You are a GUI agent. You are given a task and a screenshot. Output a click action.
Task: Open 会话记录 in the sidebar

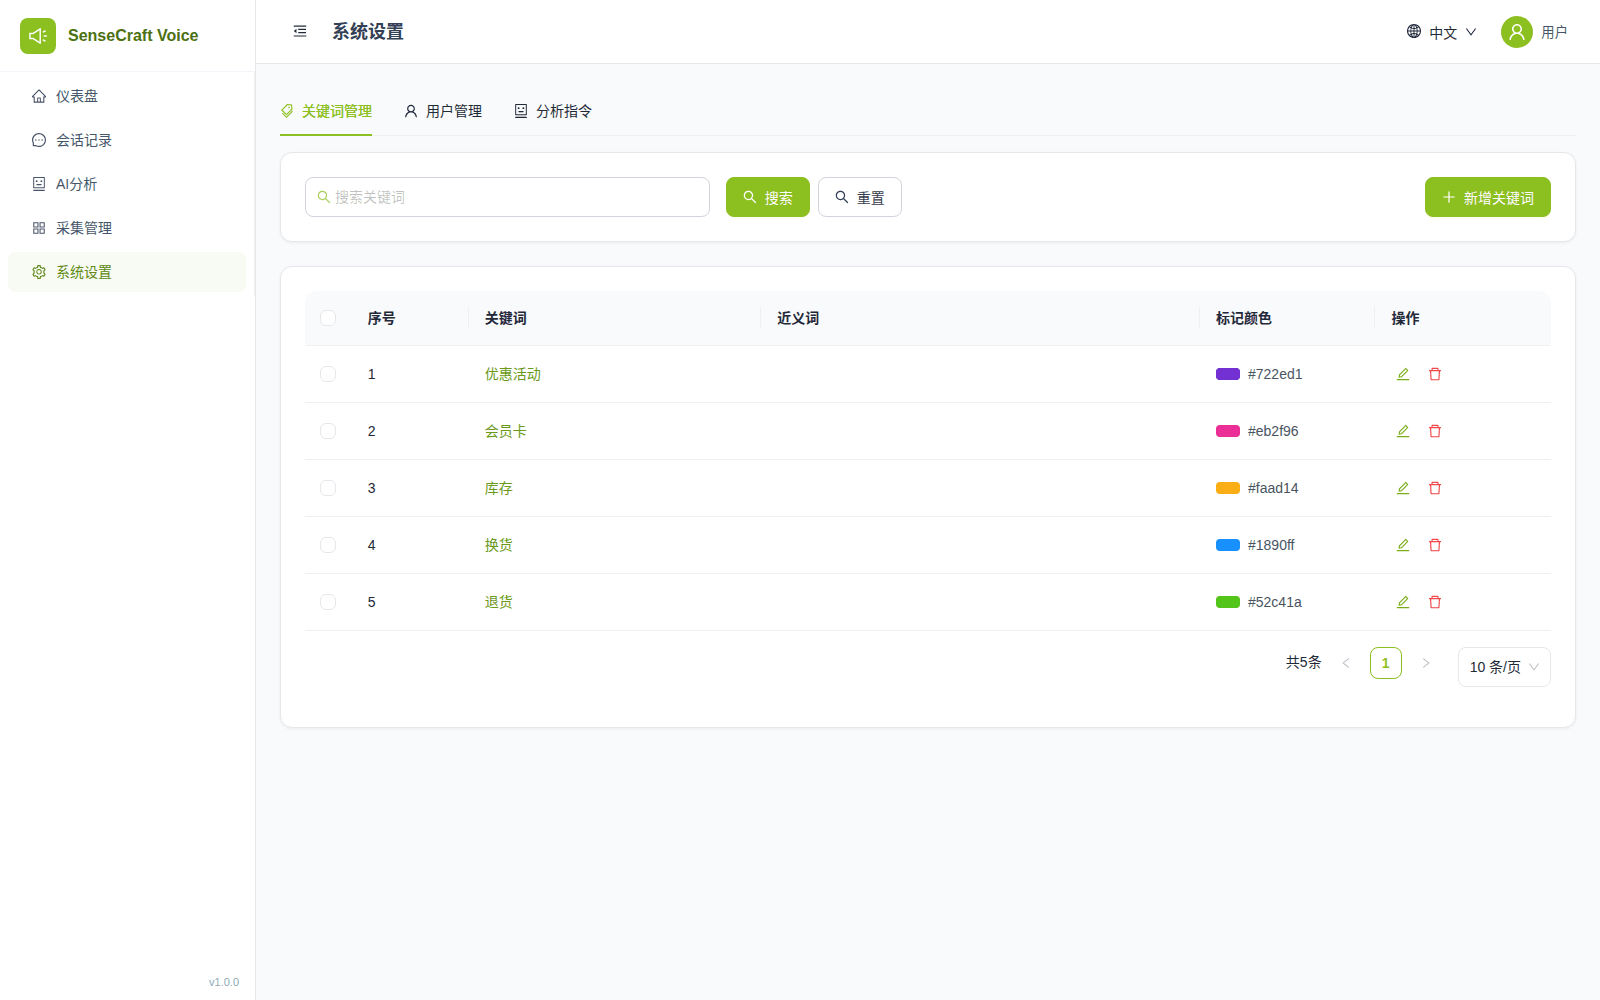pyautogui.click(x=127, y=140)
